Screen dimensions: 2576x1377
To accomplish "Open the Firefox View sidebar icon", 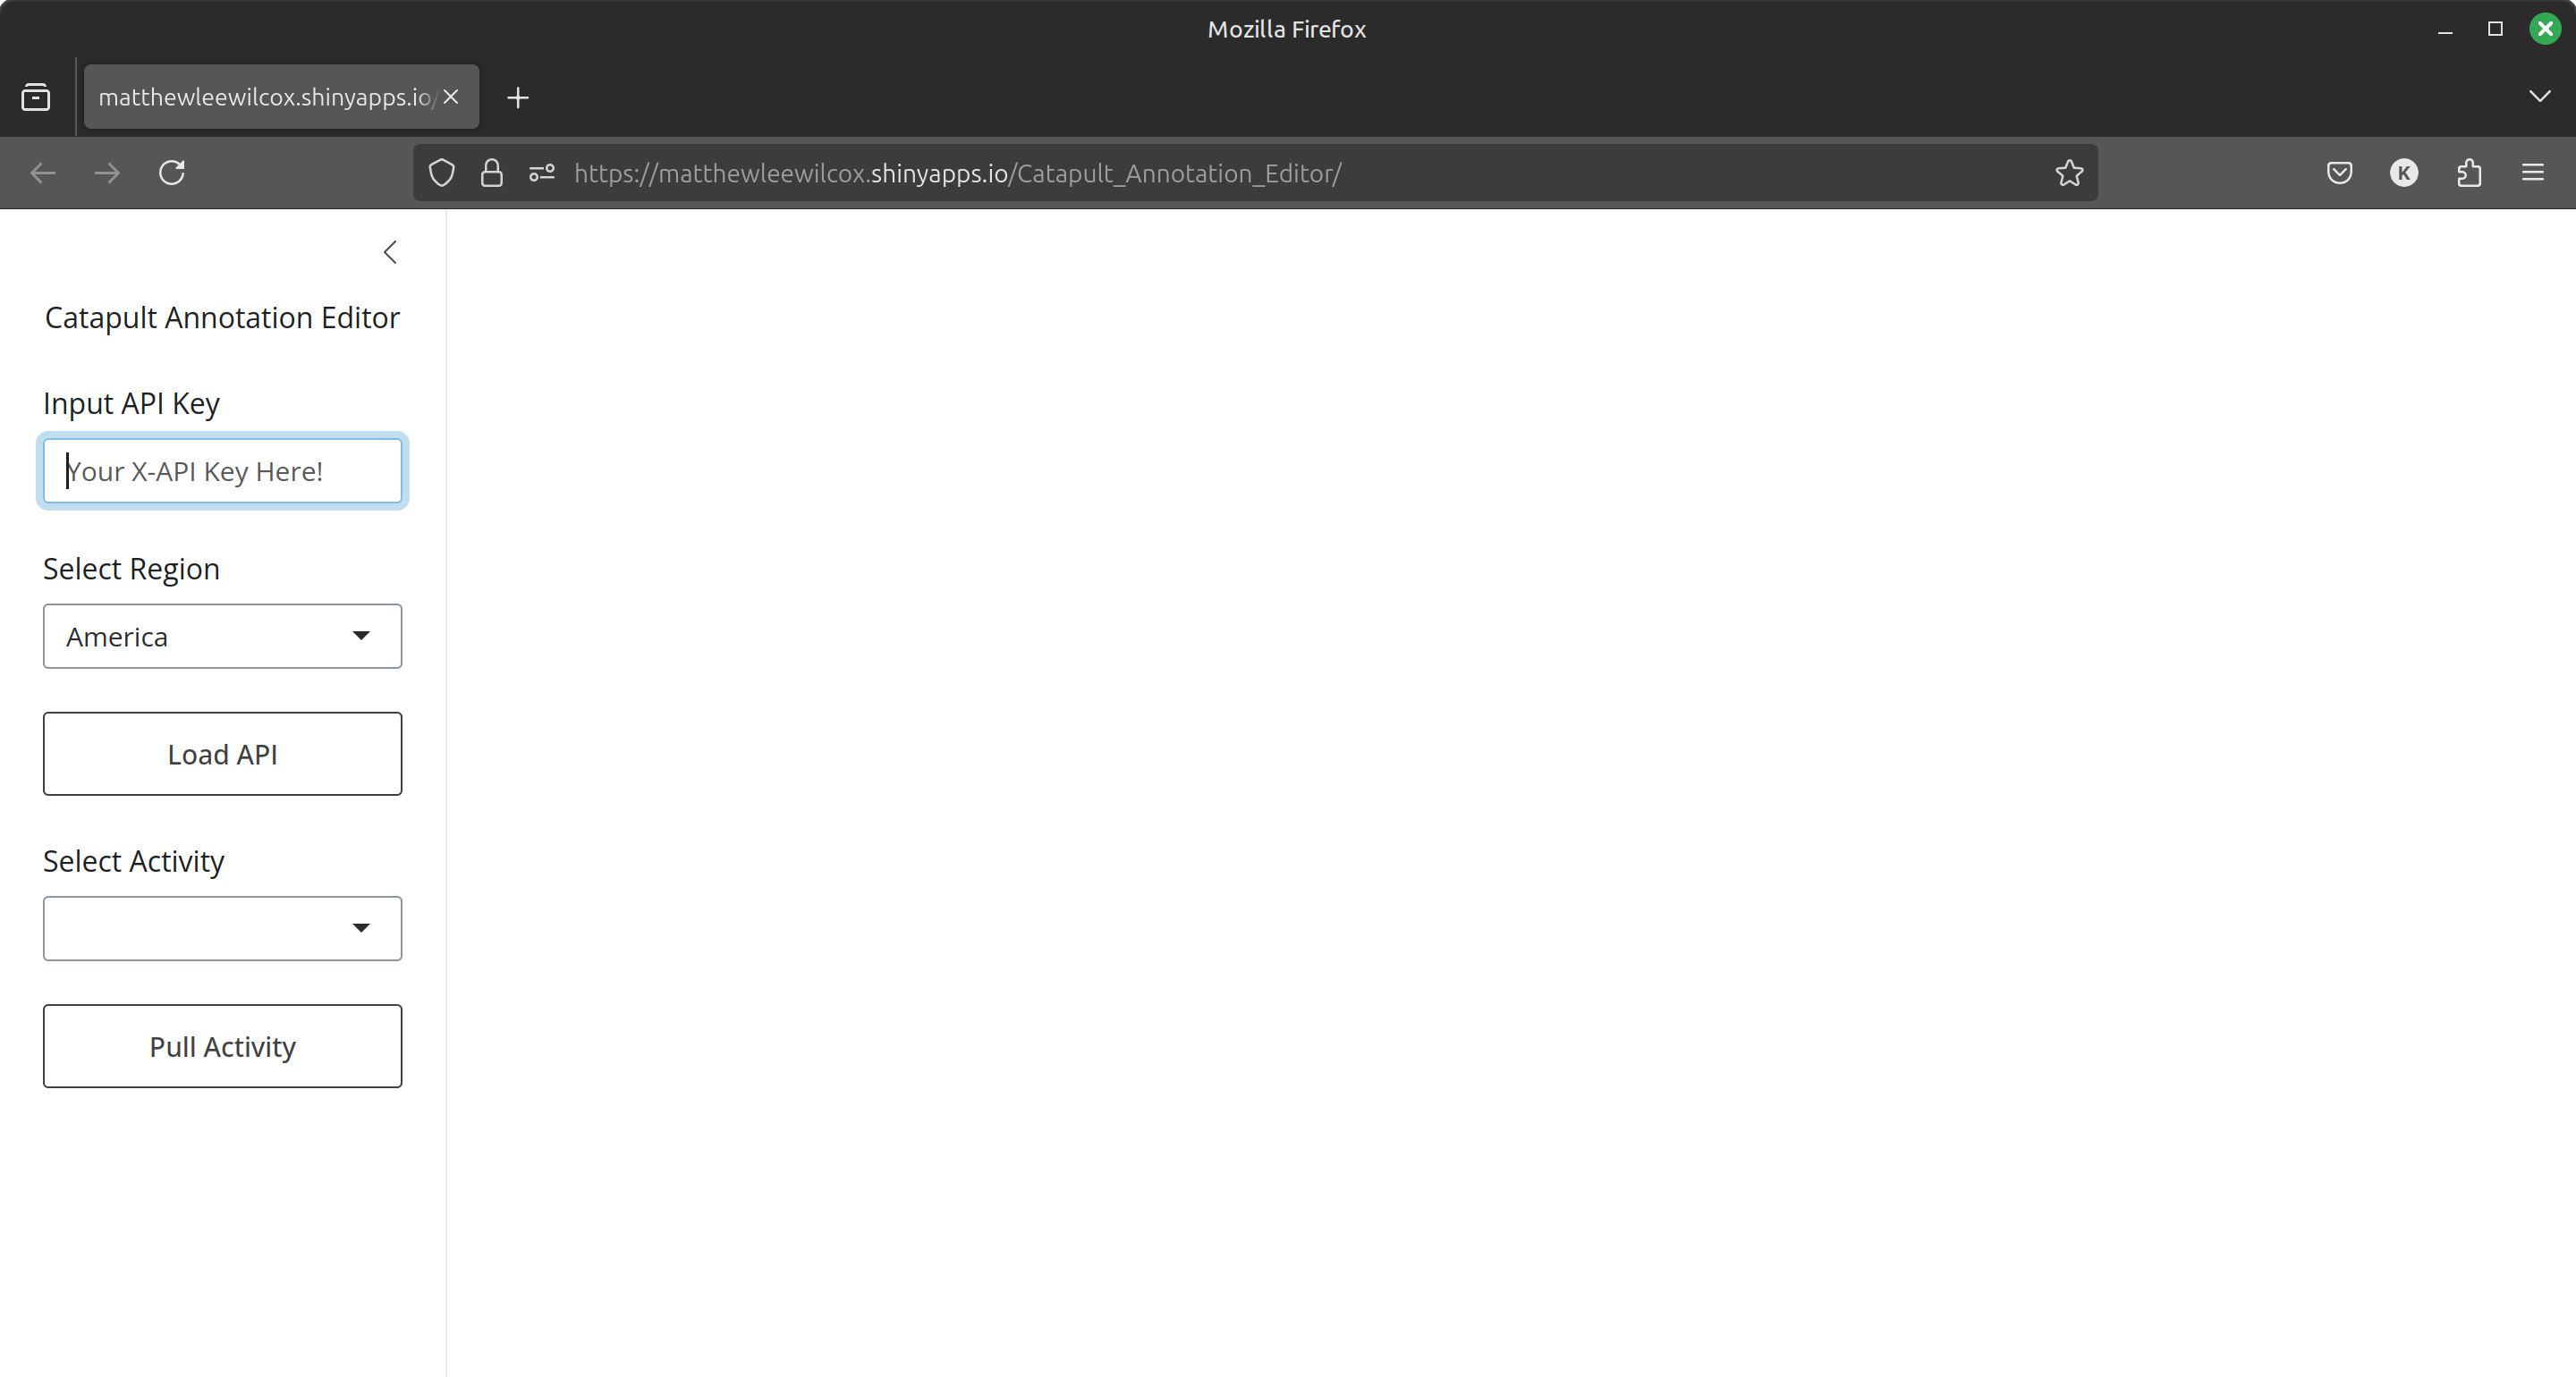I will click(36, 96).
